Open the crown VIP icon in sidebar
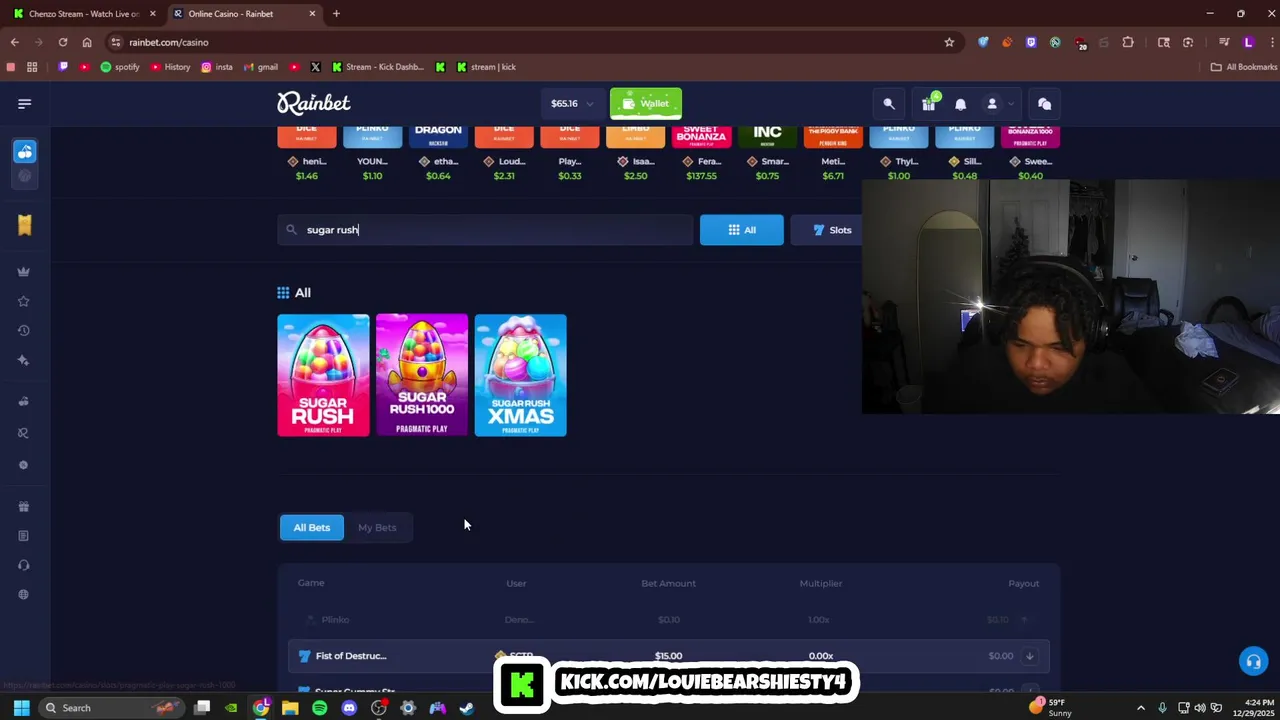This screenshot has width=1280, height=720. pyautogui.click(x=24, y=272)
